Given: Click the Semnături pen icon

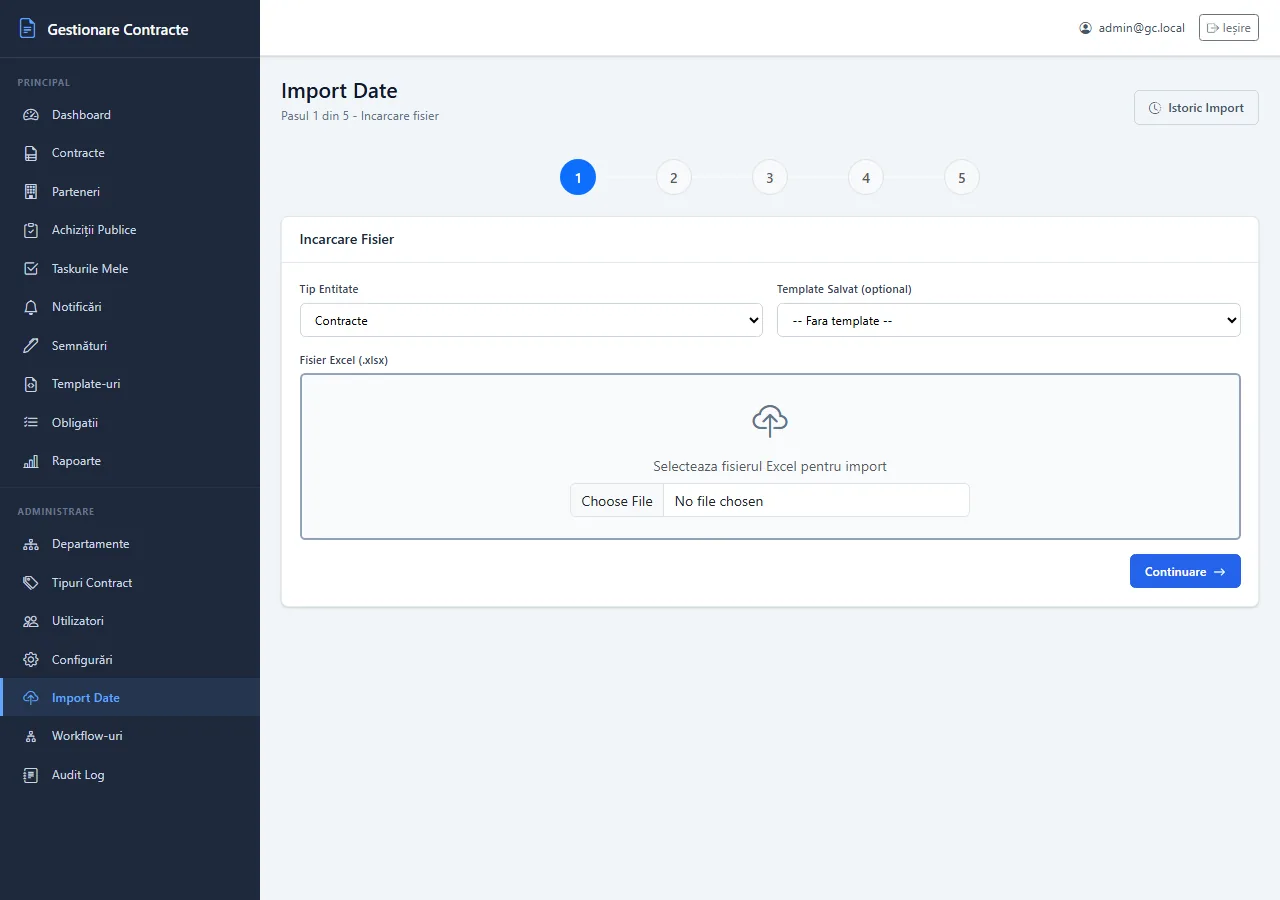Looking at the screenshot, I should tap(31, 346).
